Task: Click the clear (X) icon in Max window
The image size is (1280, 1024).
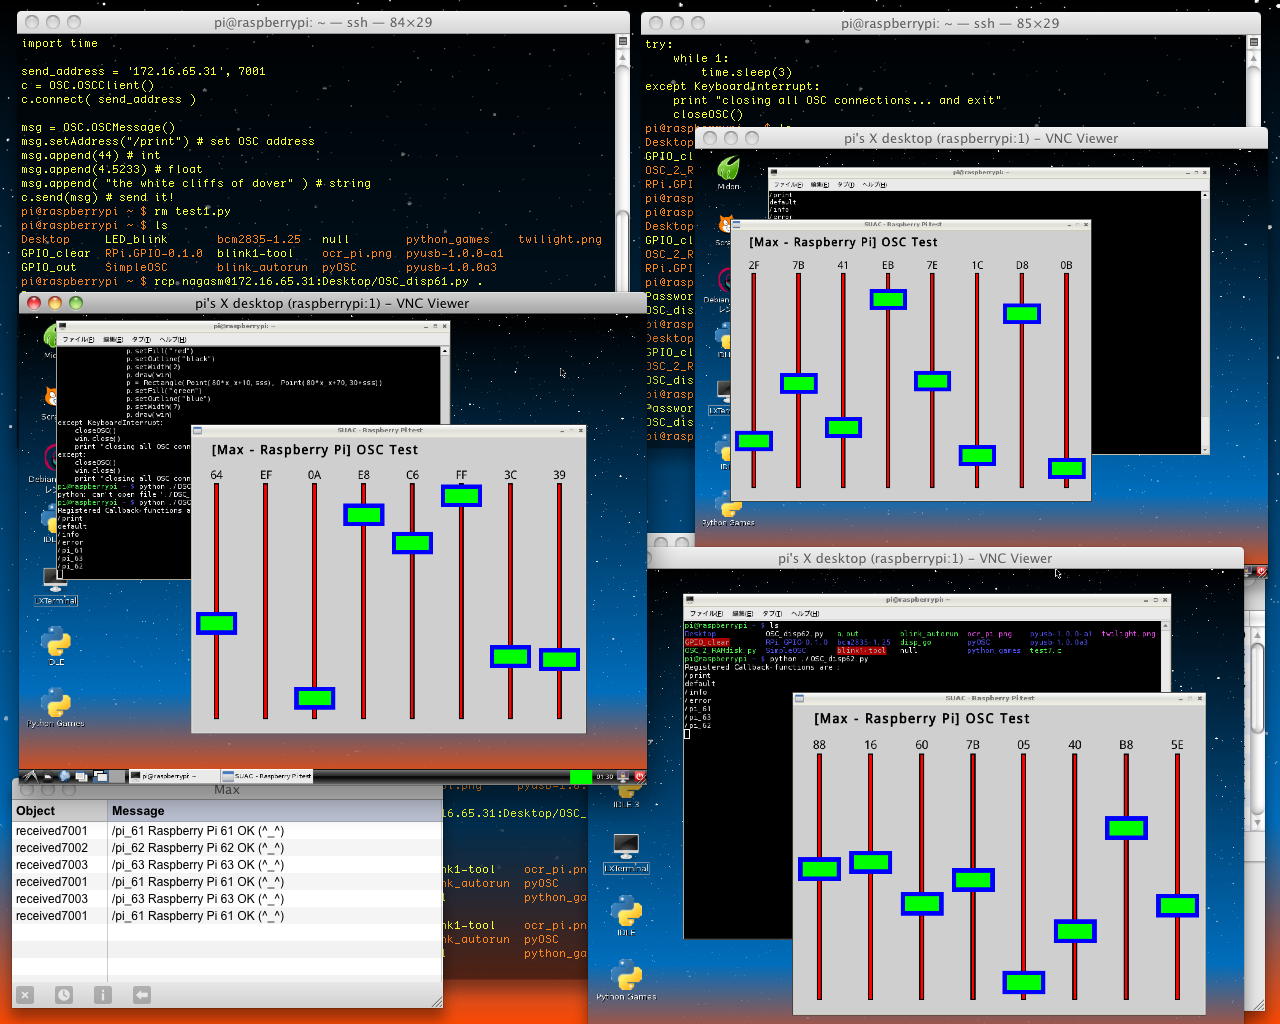Action: [25, 995]
